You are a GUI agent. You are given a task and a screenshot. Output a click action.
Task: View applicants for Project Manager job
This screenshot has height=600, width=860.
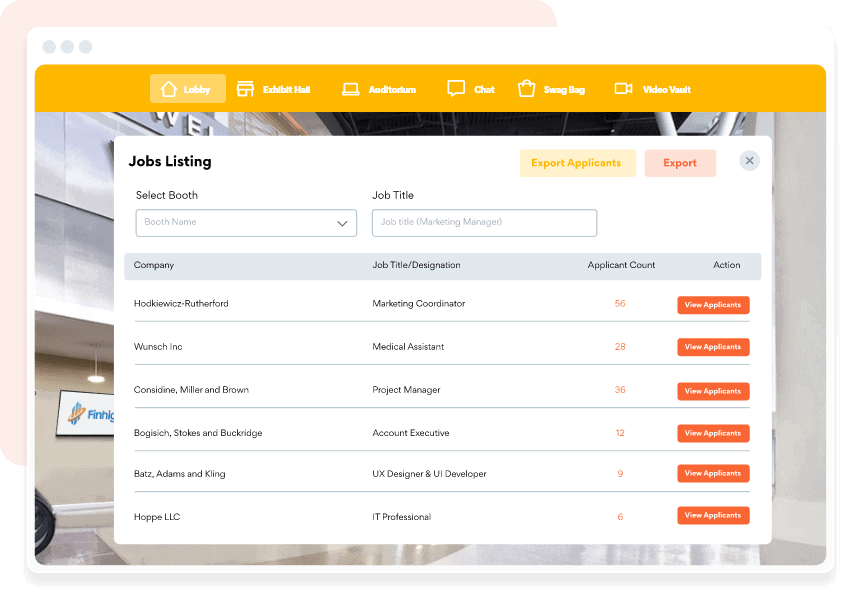pos(712,391)
